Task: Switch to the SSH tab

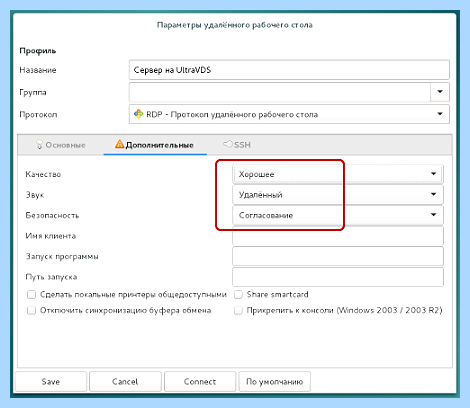Action: 237,145
